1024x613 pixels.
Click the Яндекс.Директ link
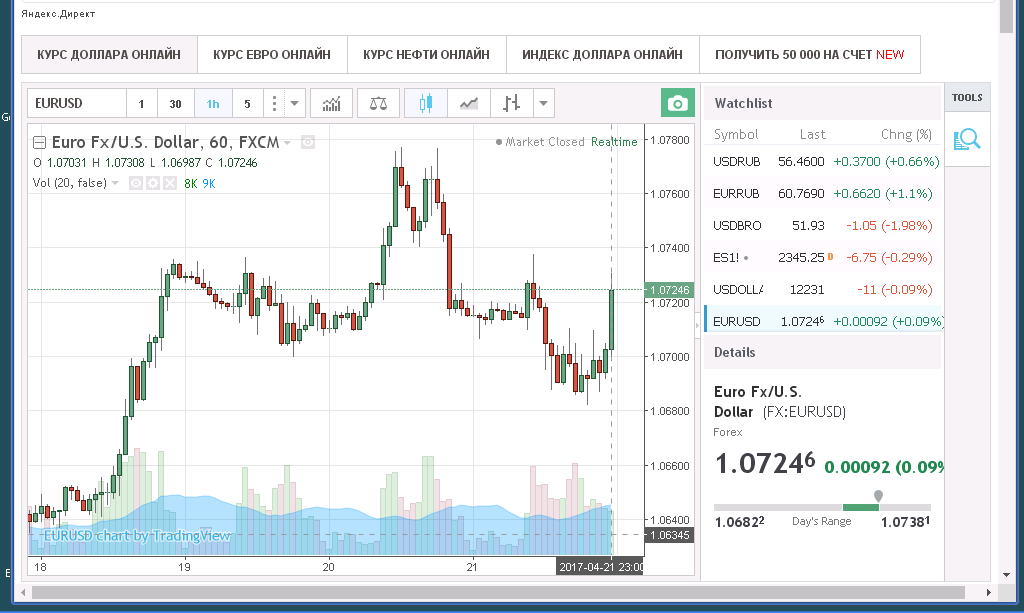tap(58, 13)
